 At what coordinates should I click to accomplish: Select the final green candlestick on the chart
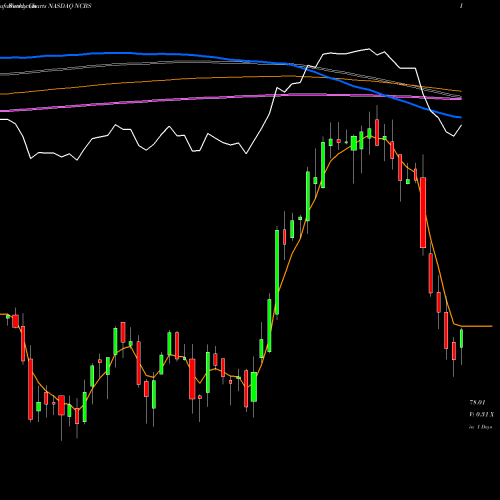[462, 338]
